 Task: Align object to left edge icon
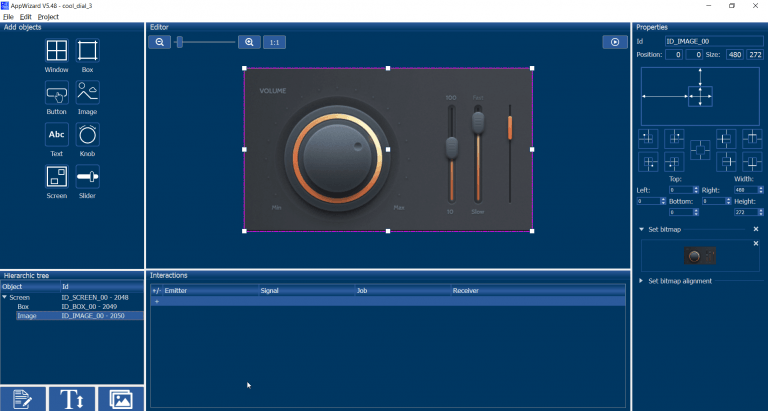(726, 139)
